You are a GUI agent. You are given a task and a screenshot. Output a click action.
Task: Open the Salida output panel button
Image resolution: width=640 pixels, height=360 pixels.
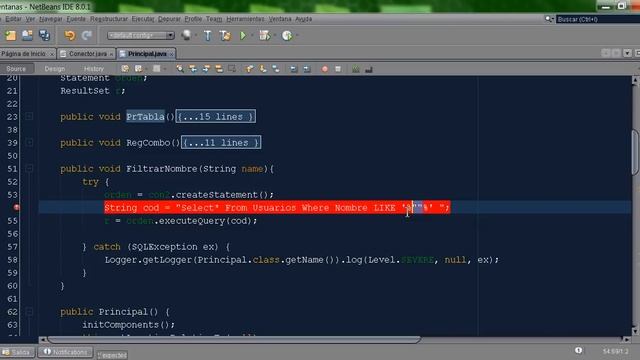17,352
